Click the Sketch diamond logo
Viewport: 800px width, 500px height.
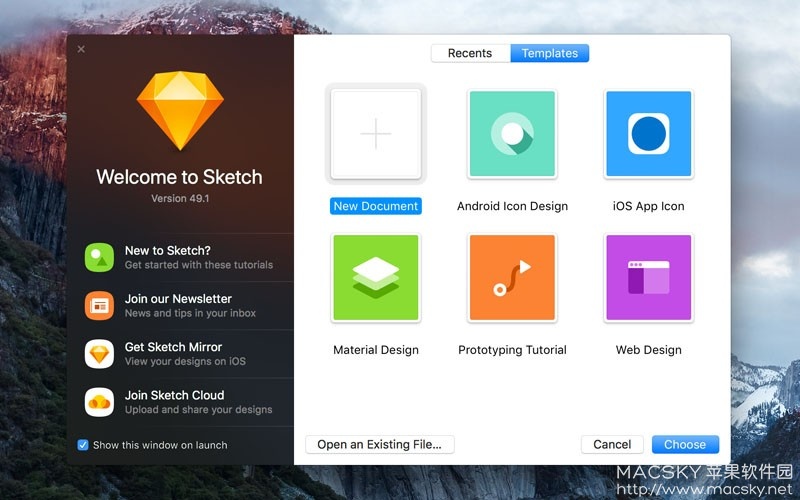coord(180,111)
